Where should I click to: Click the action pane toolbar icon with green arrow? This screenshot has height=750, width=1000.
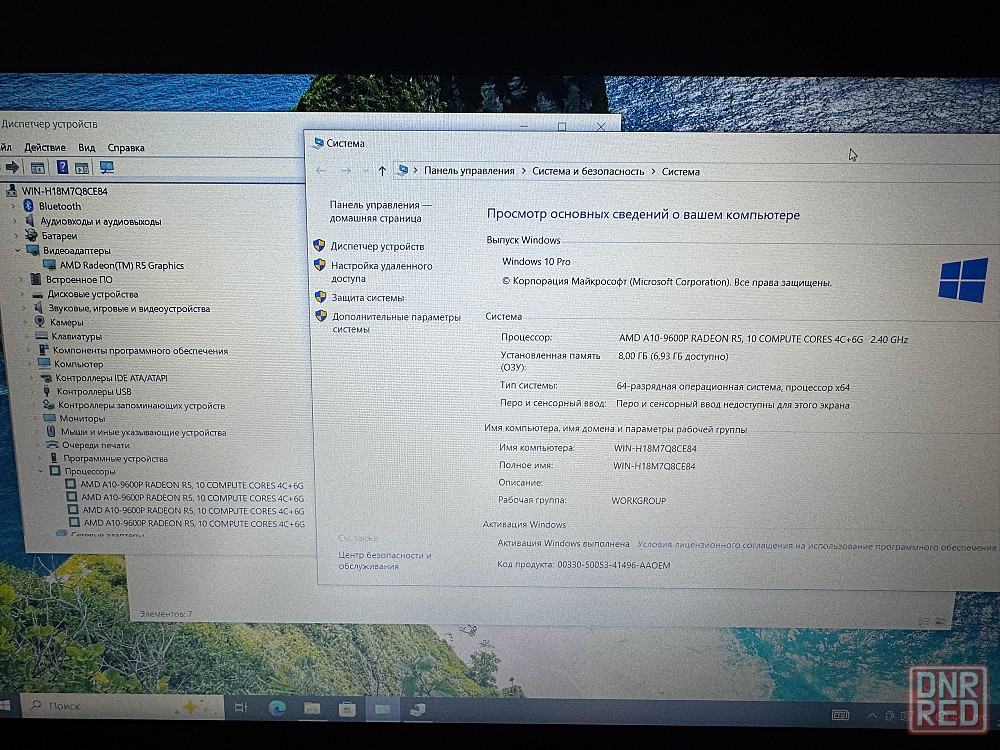tap(82, 168)
